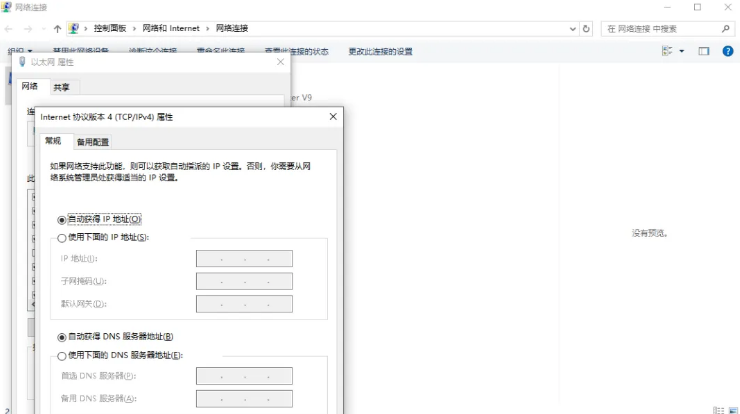
Task: Open the help question mark icon
Action: tap(729, 51)
